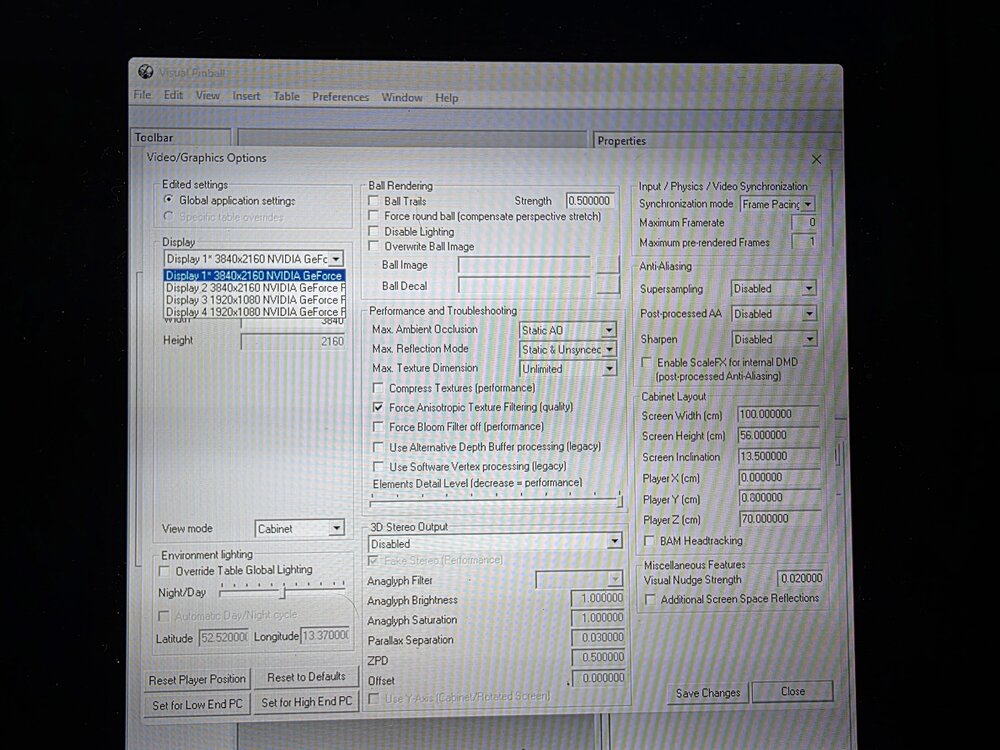Open the Insert menu
The height and width of the screenshot is (750, 1000).
pyautogui.click(x=246, y=96)
